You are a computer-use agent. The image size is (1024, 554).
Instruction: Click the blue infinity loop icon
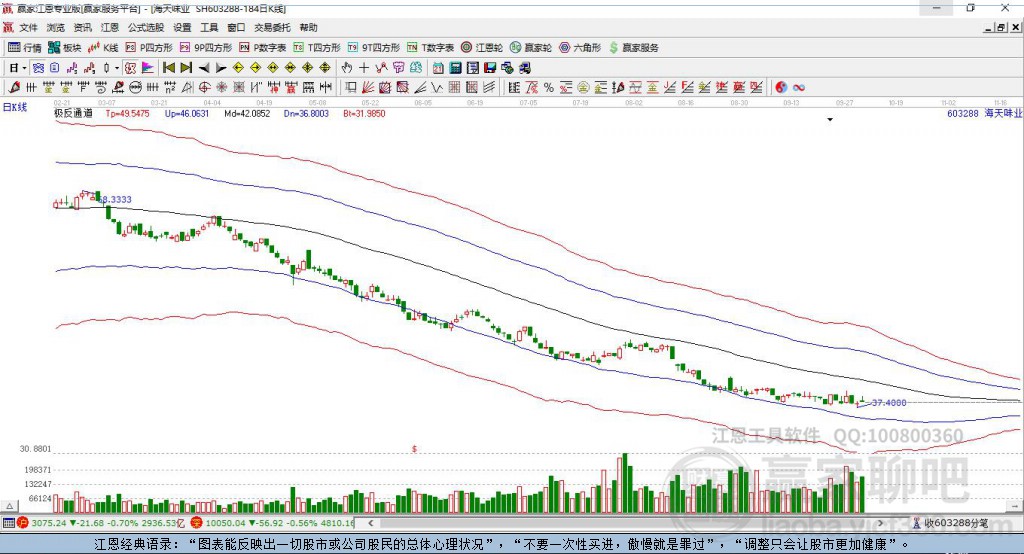(x=799, y=88)
